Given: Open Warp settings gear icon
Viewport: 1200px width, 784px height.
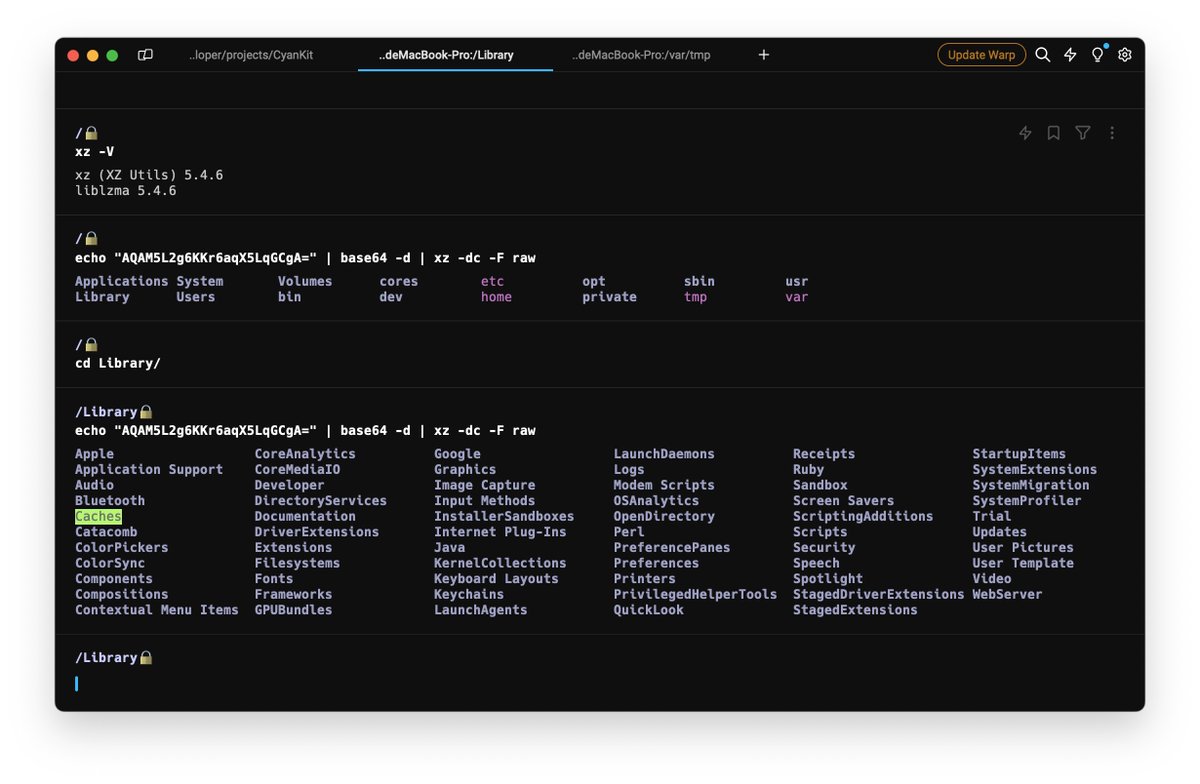Looking at the screenshot, I should [x=1125, y=55].
